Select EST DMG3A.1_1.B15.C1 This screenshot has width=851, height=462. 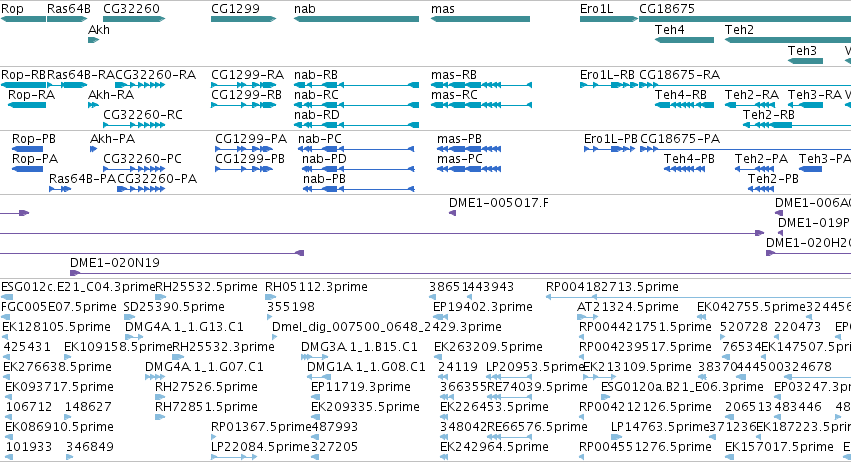pos(359,347)
